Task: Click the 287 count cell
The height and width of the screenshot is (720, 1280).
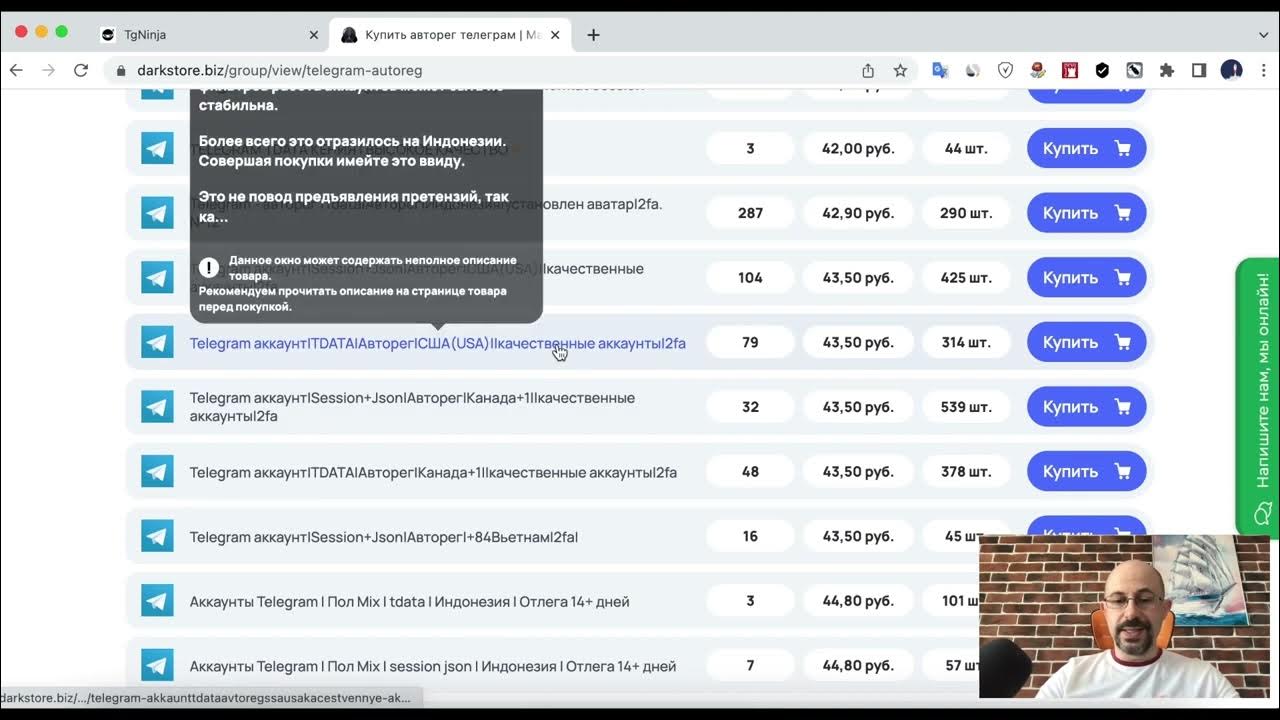Action: click(x=750, y=213)
